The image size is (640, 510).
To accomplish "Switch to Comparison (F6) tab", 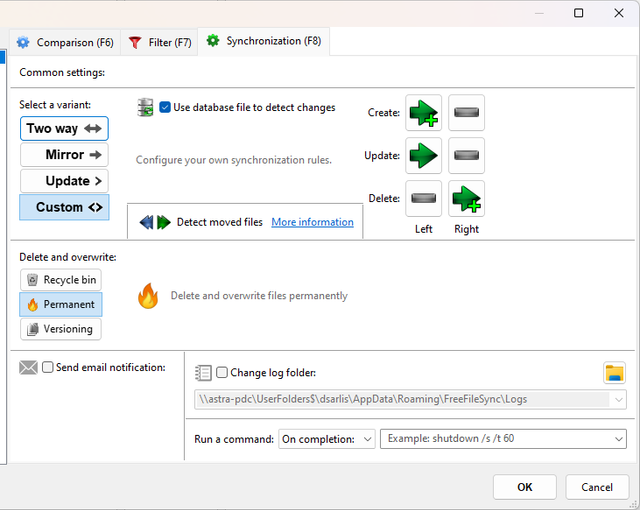I will 65,42.
